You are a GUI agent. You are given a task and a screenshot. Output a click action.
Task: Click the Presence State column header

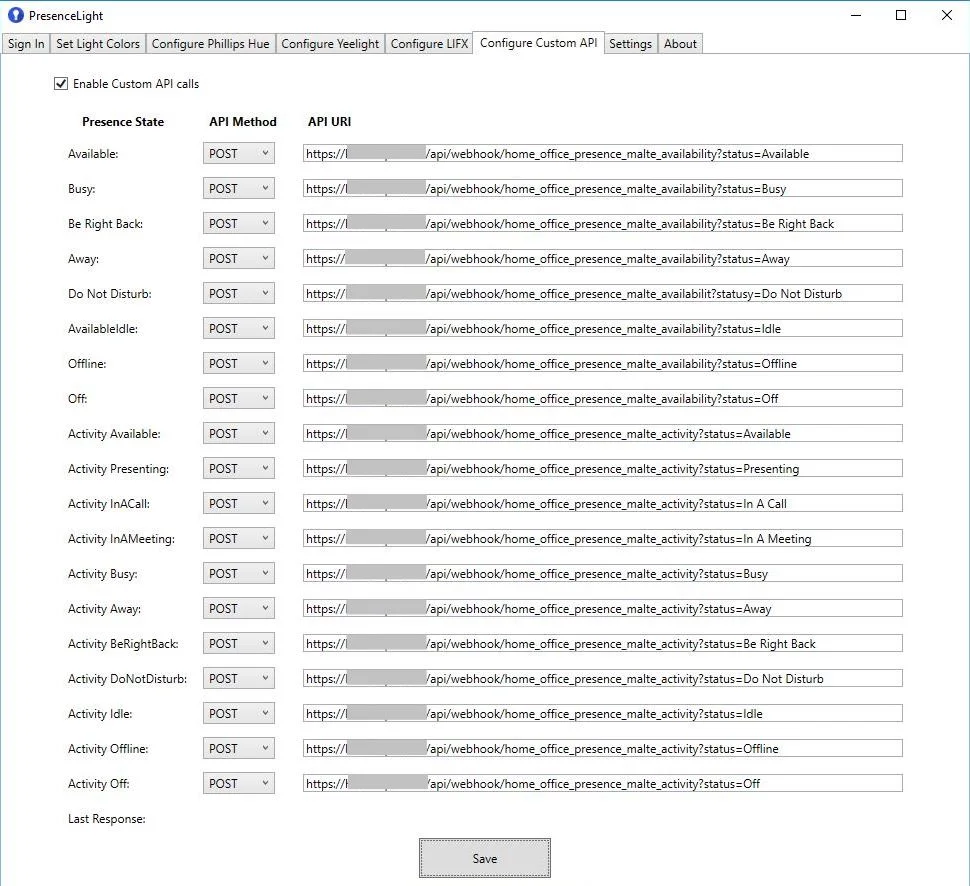pos(123,122)
